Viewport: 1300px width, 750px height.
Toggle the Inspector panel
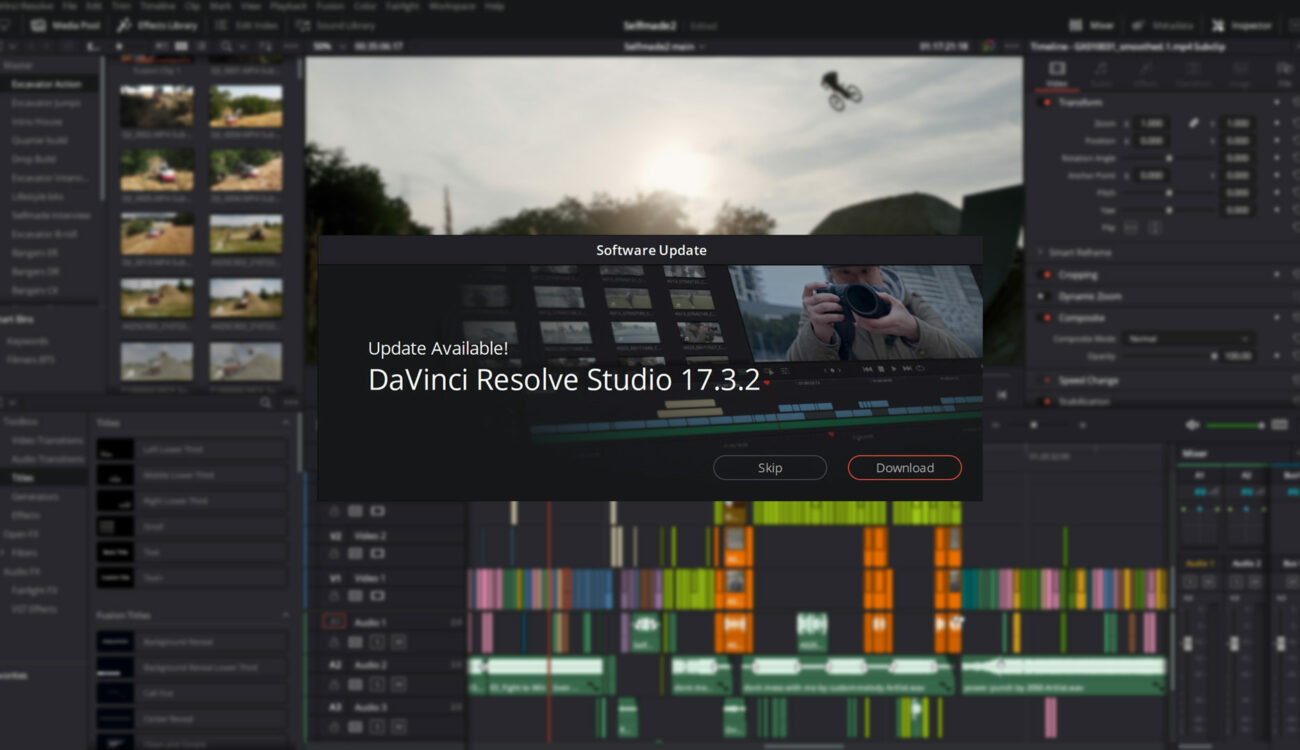click(x=1240, y=25)
